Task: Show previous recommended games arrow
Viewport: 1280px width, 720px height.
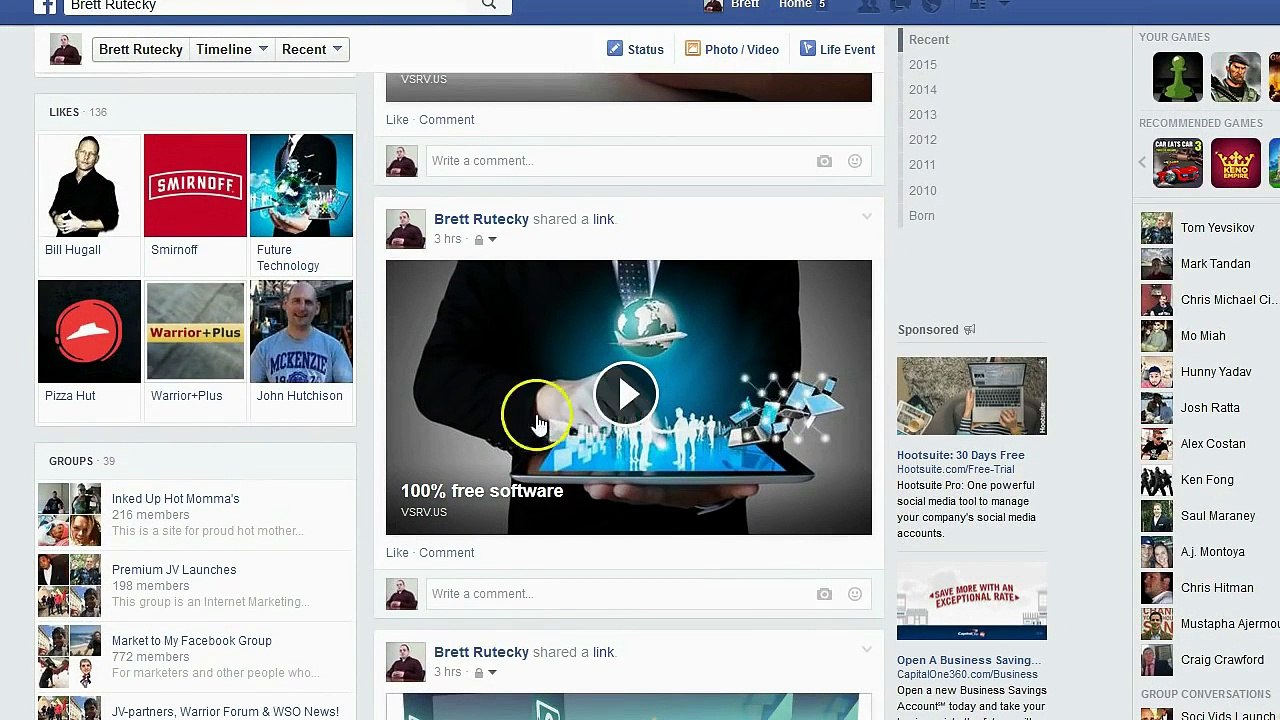Action: coord(1143,162)
